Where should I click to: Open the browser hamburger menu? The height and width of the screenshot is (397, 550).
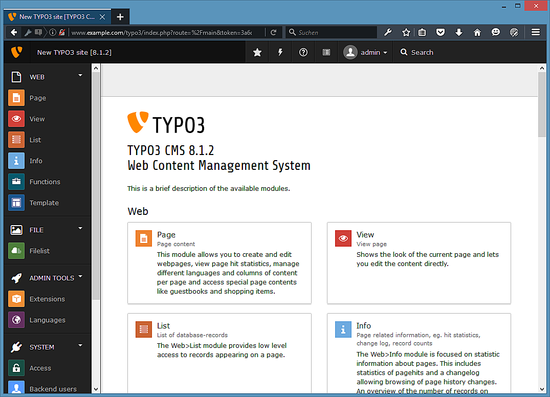(x=536, y=33)
